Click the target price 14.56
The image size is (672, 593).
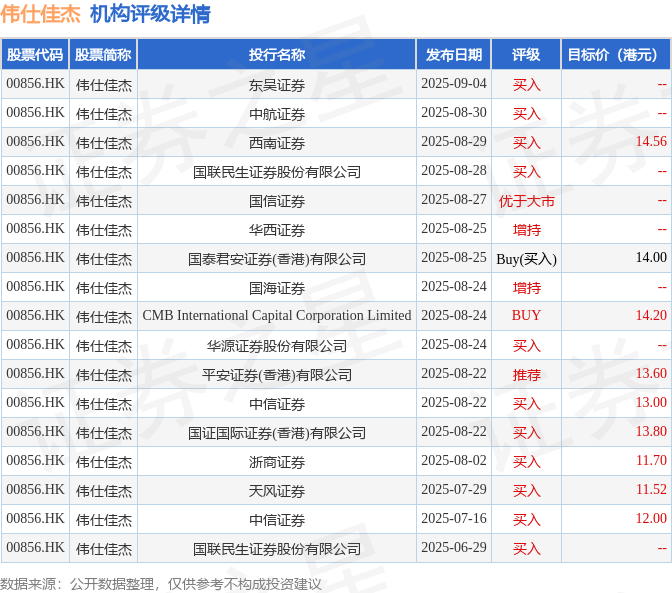(651, 141)
